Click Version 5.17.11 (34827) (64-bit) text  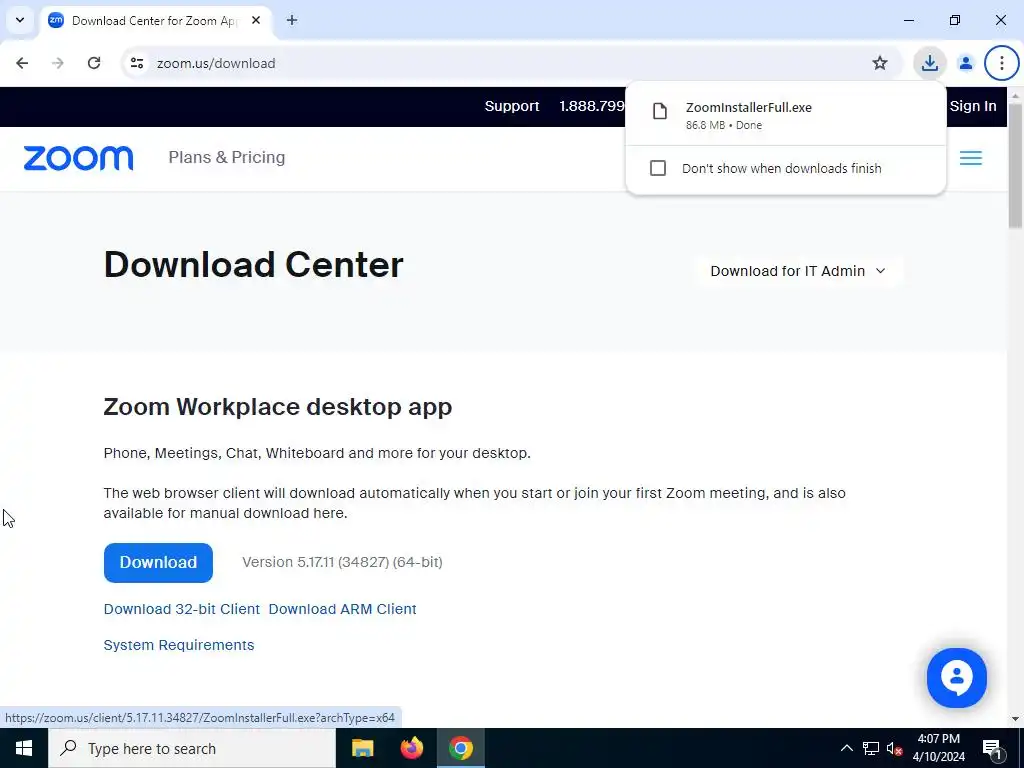tap(342, 562)
